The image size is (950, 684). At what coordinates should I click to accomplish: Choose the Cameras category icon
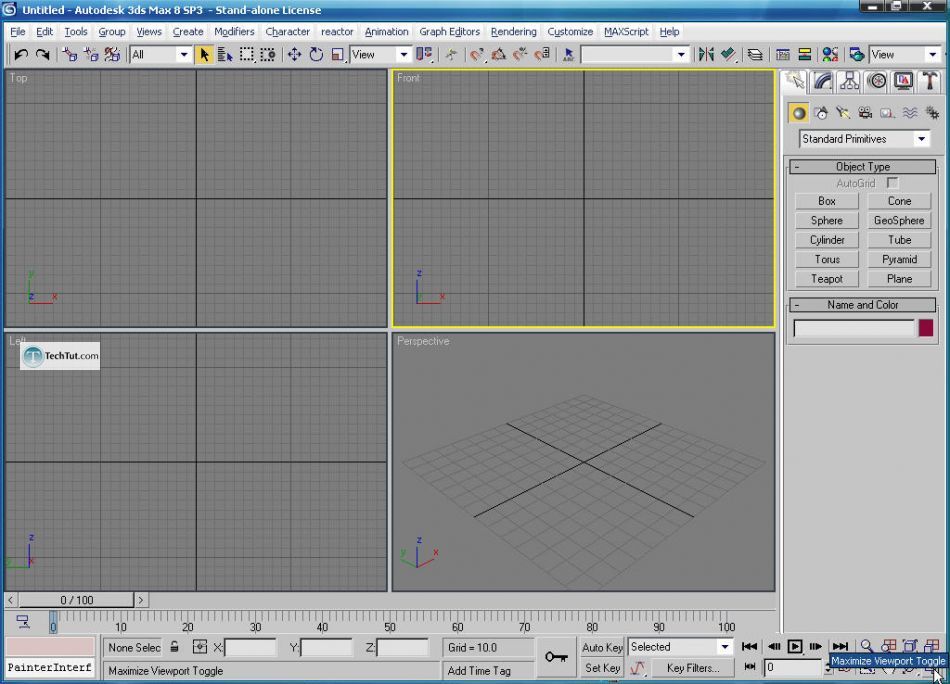[865, 113]
